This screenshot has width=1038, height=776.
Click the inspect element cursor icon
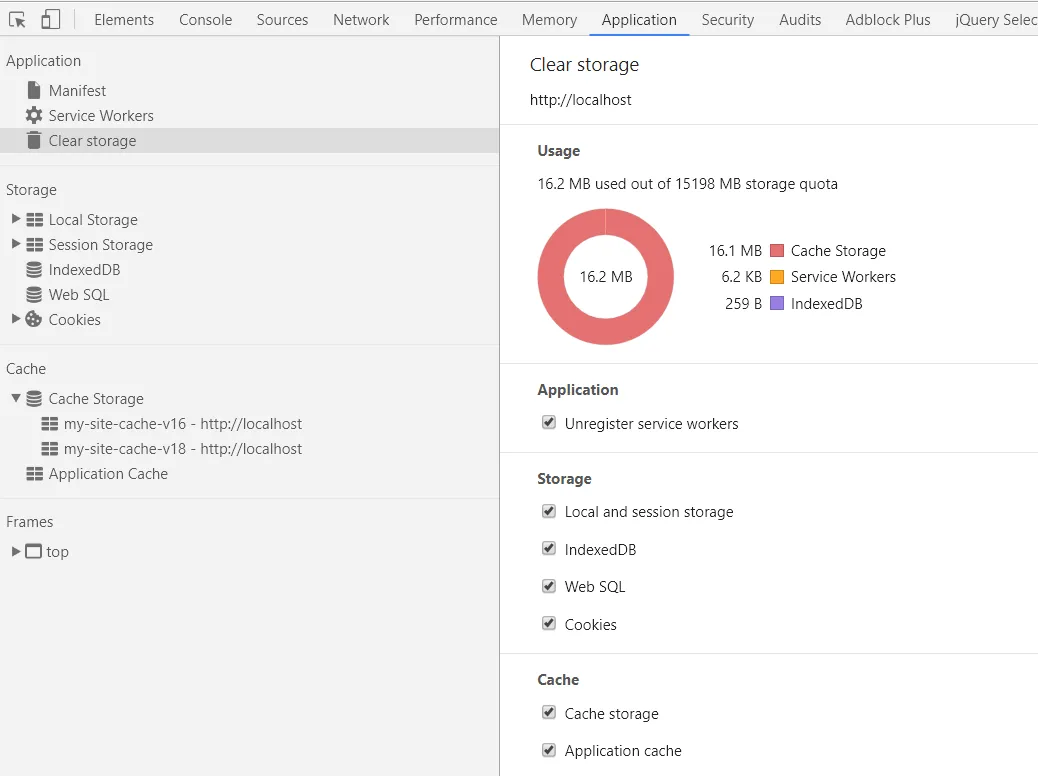17,20
